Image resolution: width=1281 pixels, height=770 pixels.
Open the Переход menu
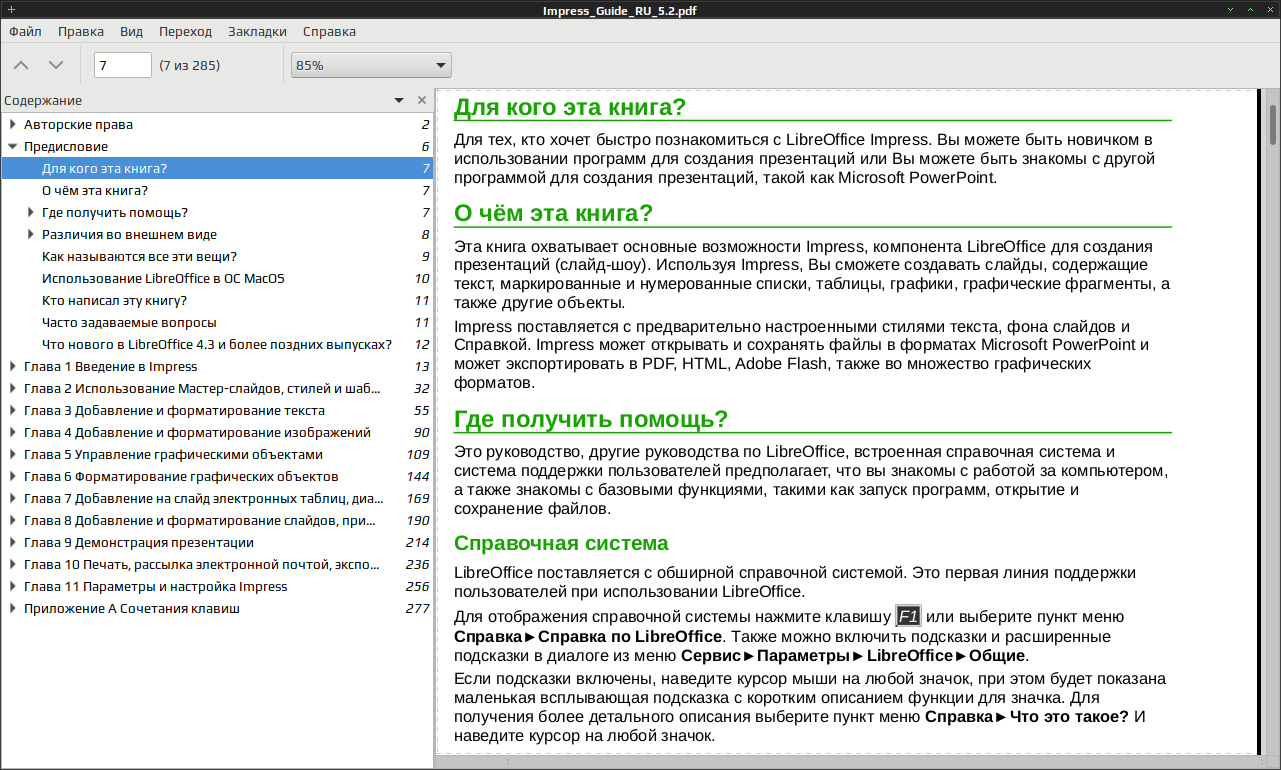[185, 31]
